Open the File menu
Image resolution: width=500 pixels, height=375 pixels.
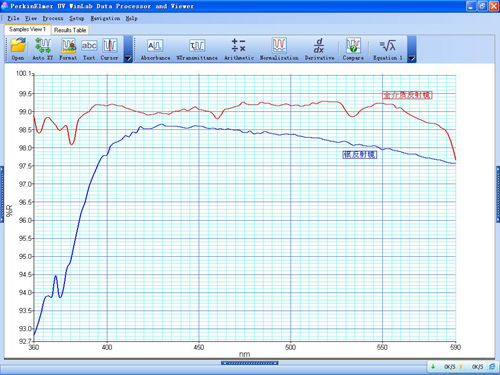point(13,18)
